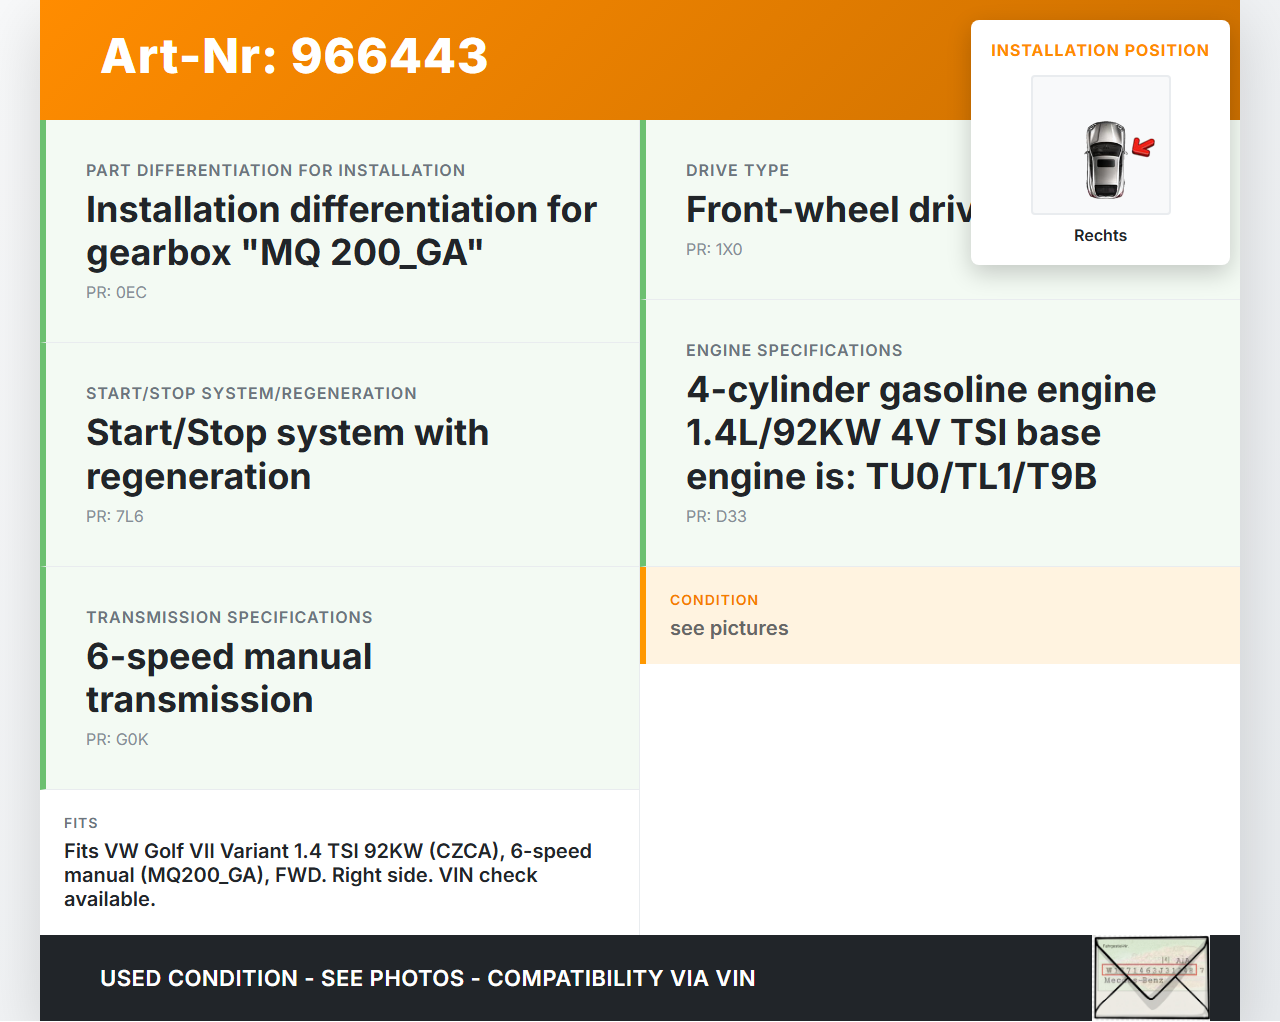Select the 6-speed manual transmission heading

coord(229,678)
